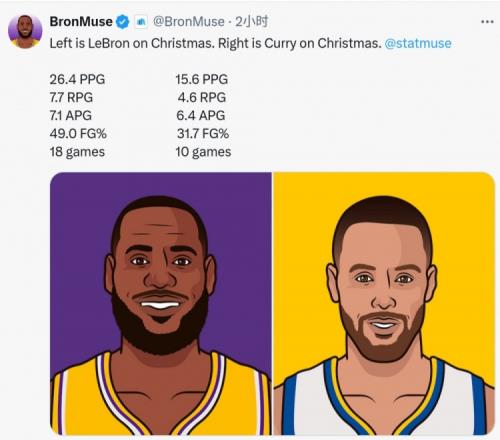Open the left purple-background player illustration

[x=161, y=304]
